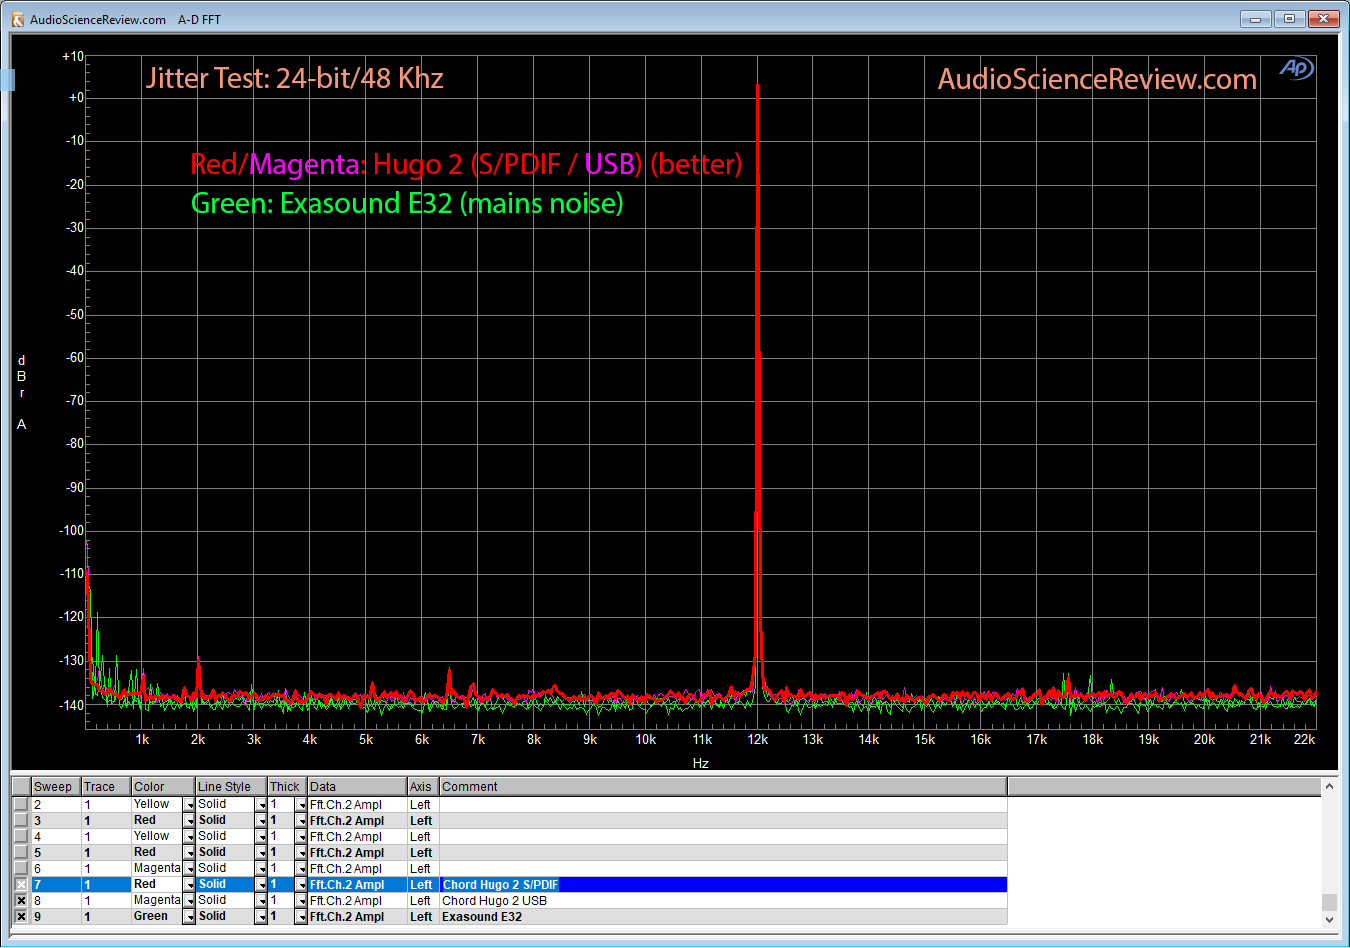This screenshot has width=1350, height=948.
Task: Click the Trace column header
Action: point(106,787)
